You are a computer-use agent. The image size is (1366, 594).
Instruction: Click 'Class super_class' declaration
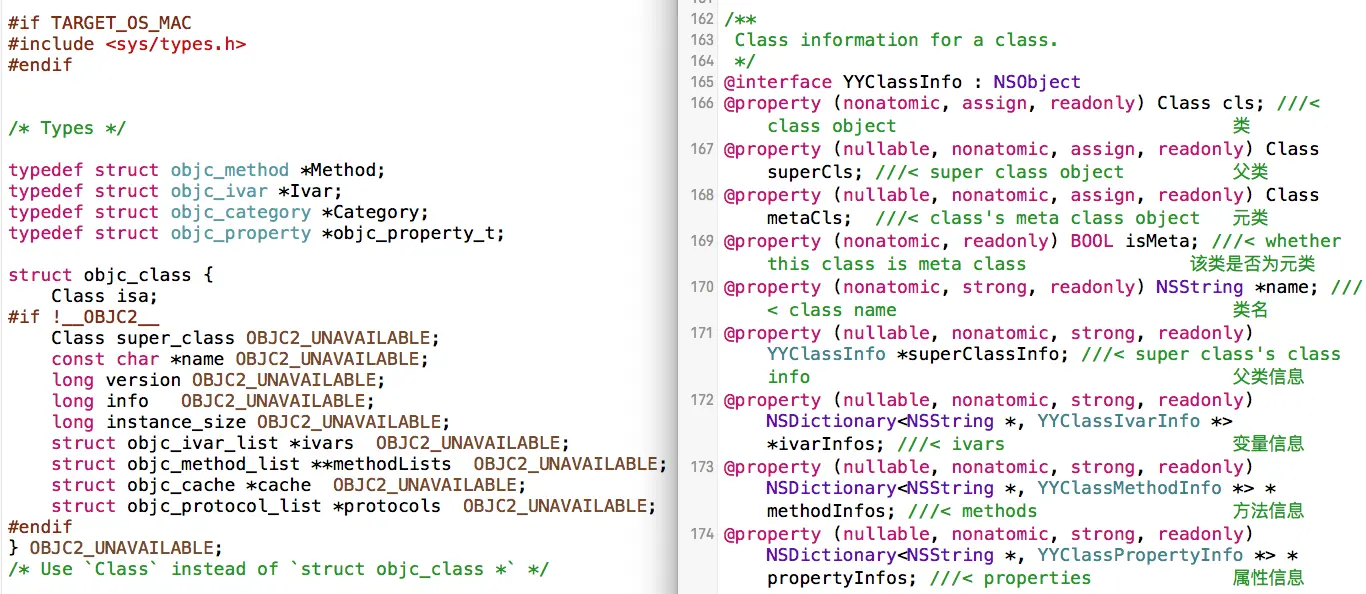143,338
